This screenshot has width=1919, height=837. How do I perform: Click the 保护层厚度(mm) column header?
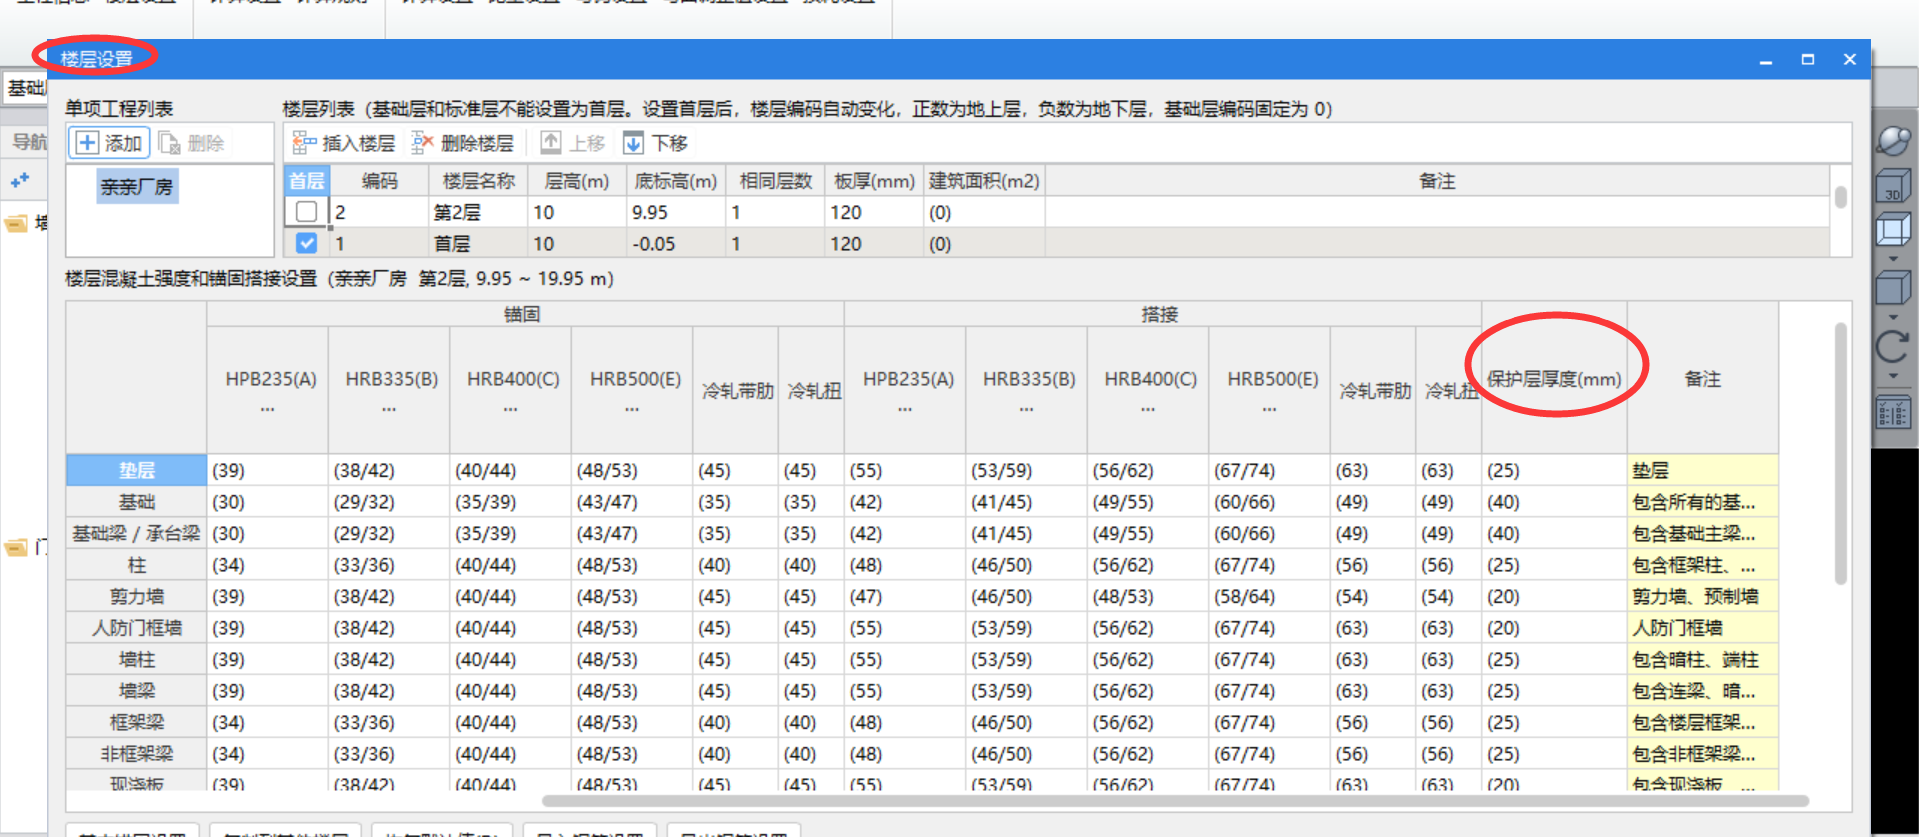1554,379
